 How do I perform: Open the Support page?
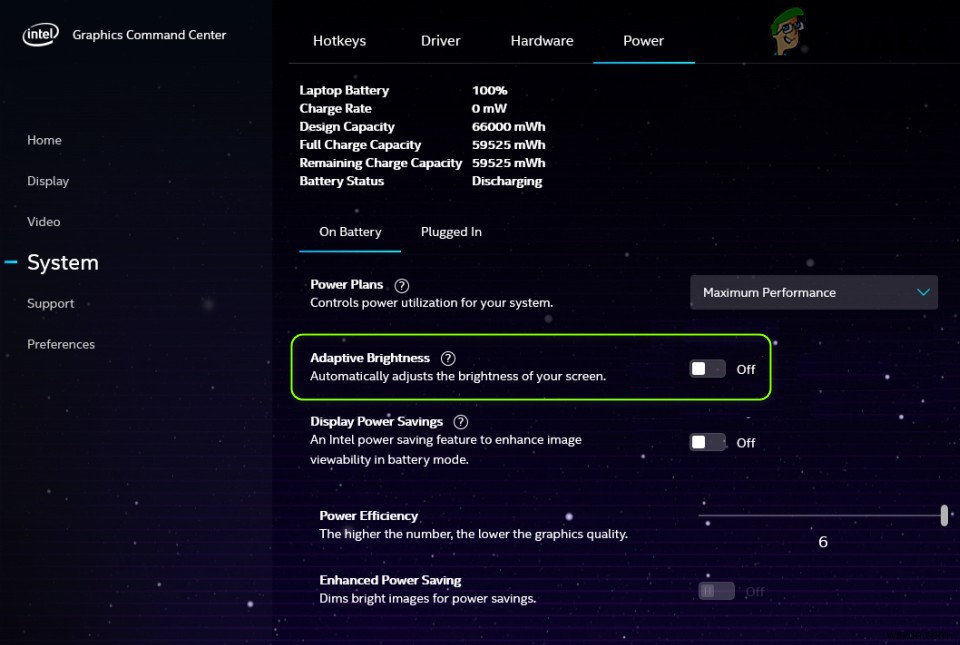click(x=51, y=304)
